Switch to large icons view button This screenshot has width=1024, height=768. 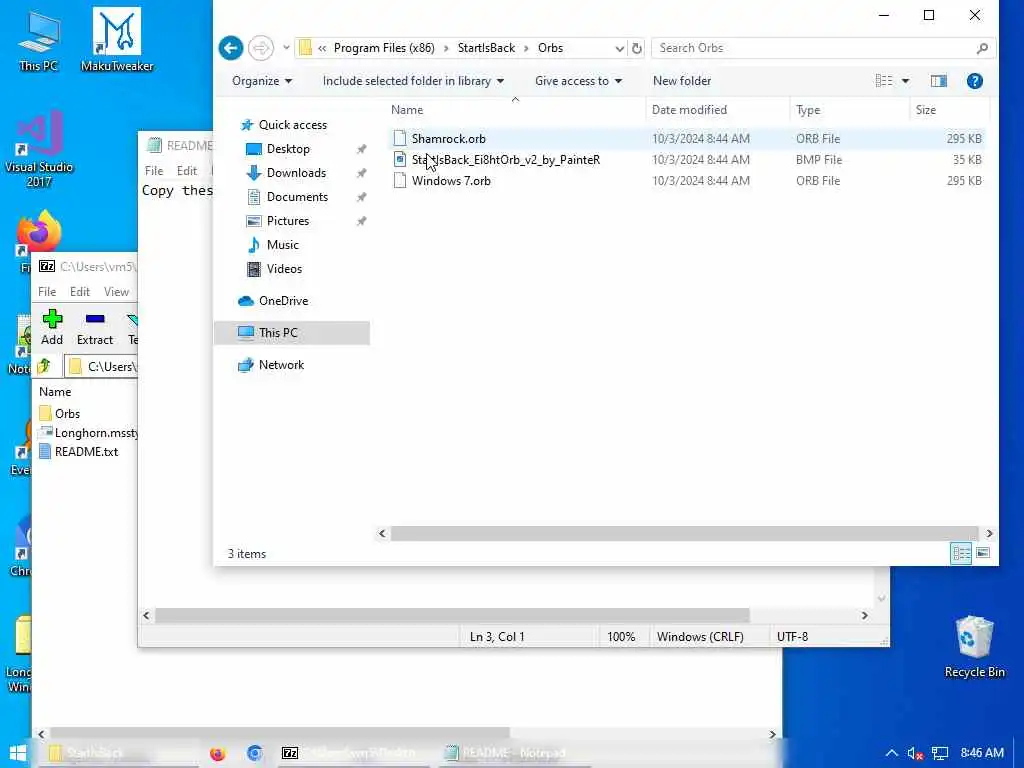[983, 553]
